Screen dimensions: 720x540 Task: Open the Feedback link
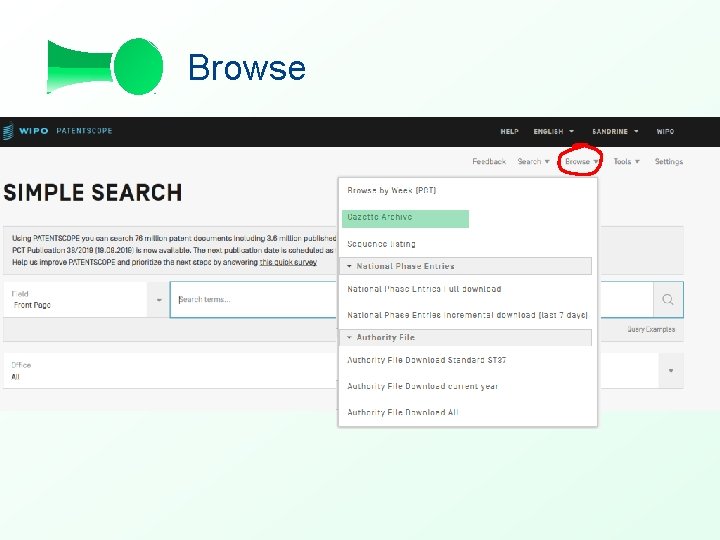489,162
